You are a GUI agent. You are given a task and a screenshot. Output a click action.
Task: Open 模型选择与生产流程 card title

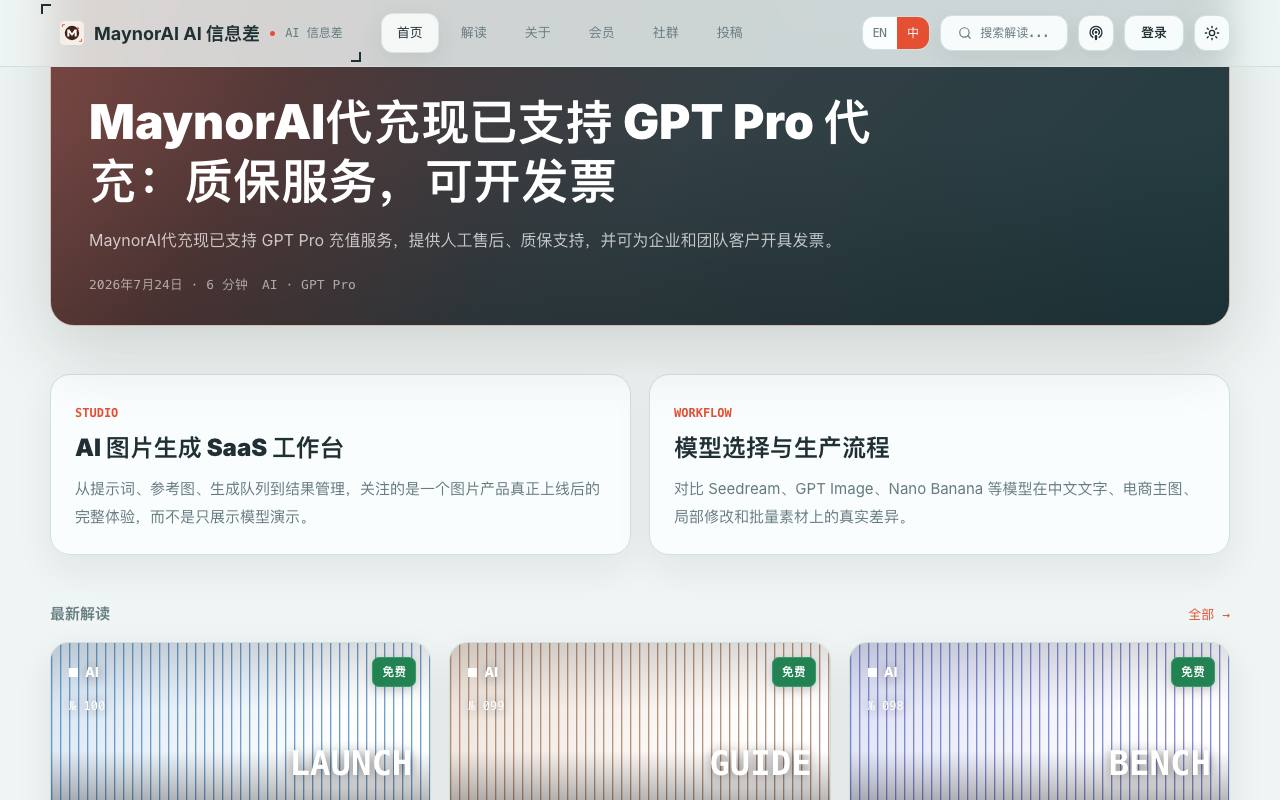pyautogui.click(x=782, y=448)
